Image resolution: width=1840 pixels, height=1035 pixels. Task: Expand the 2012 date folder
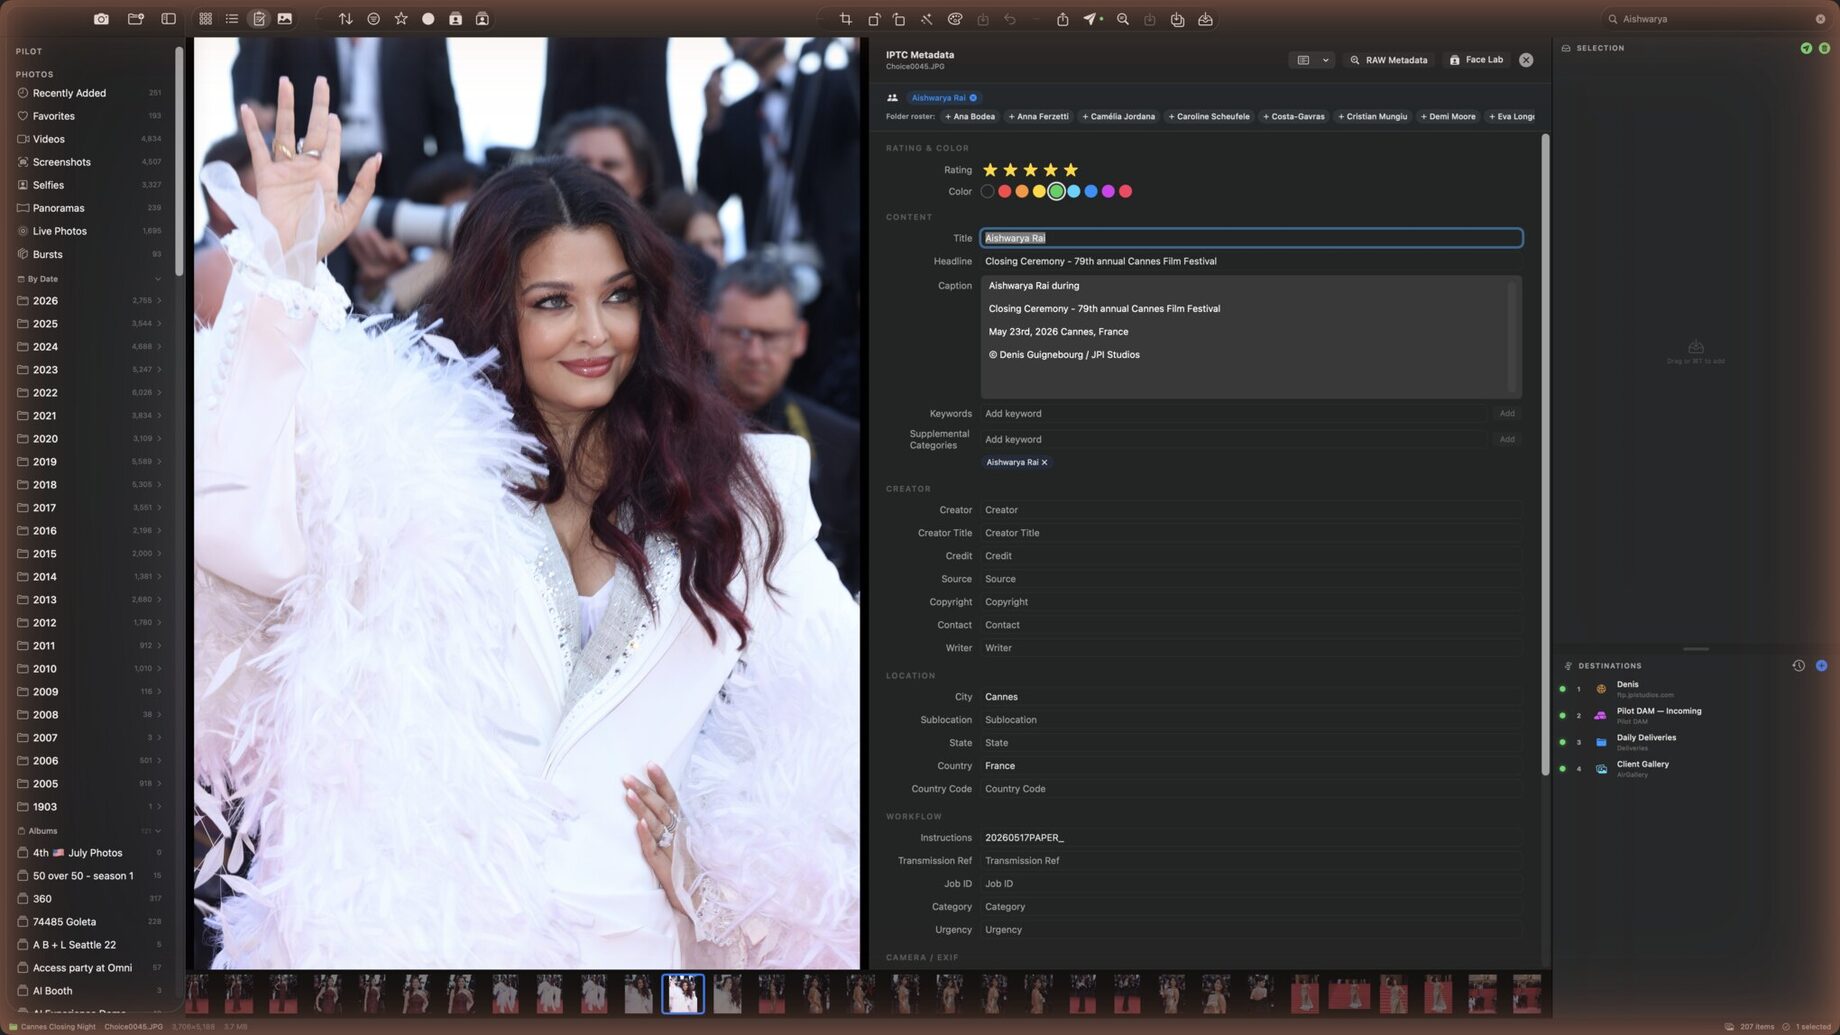click(159, 623)
